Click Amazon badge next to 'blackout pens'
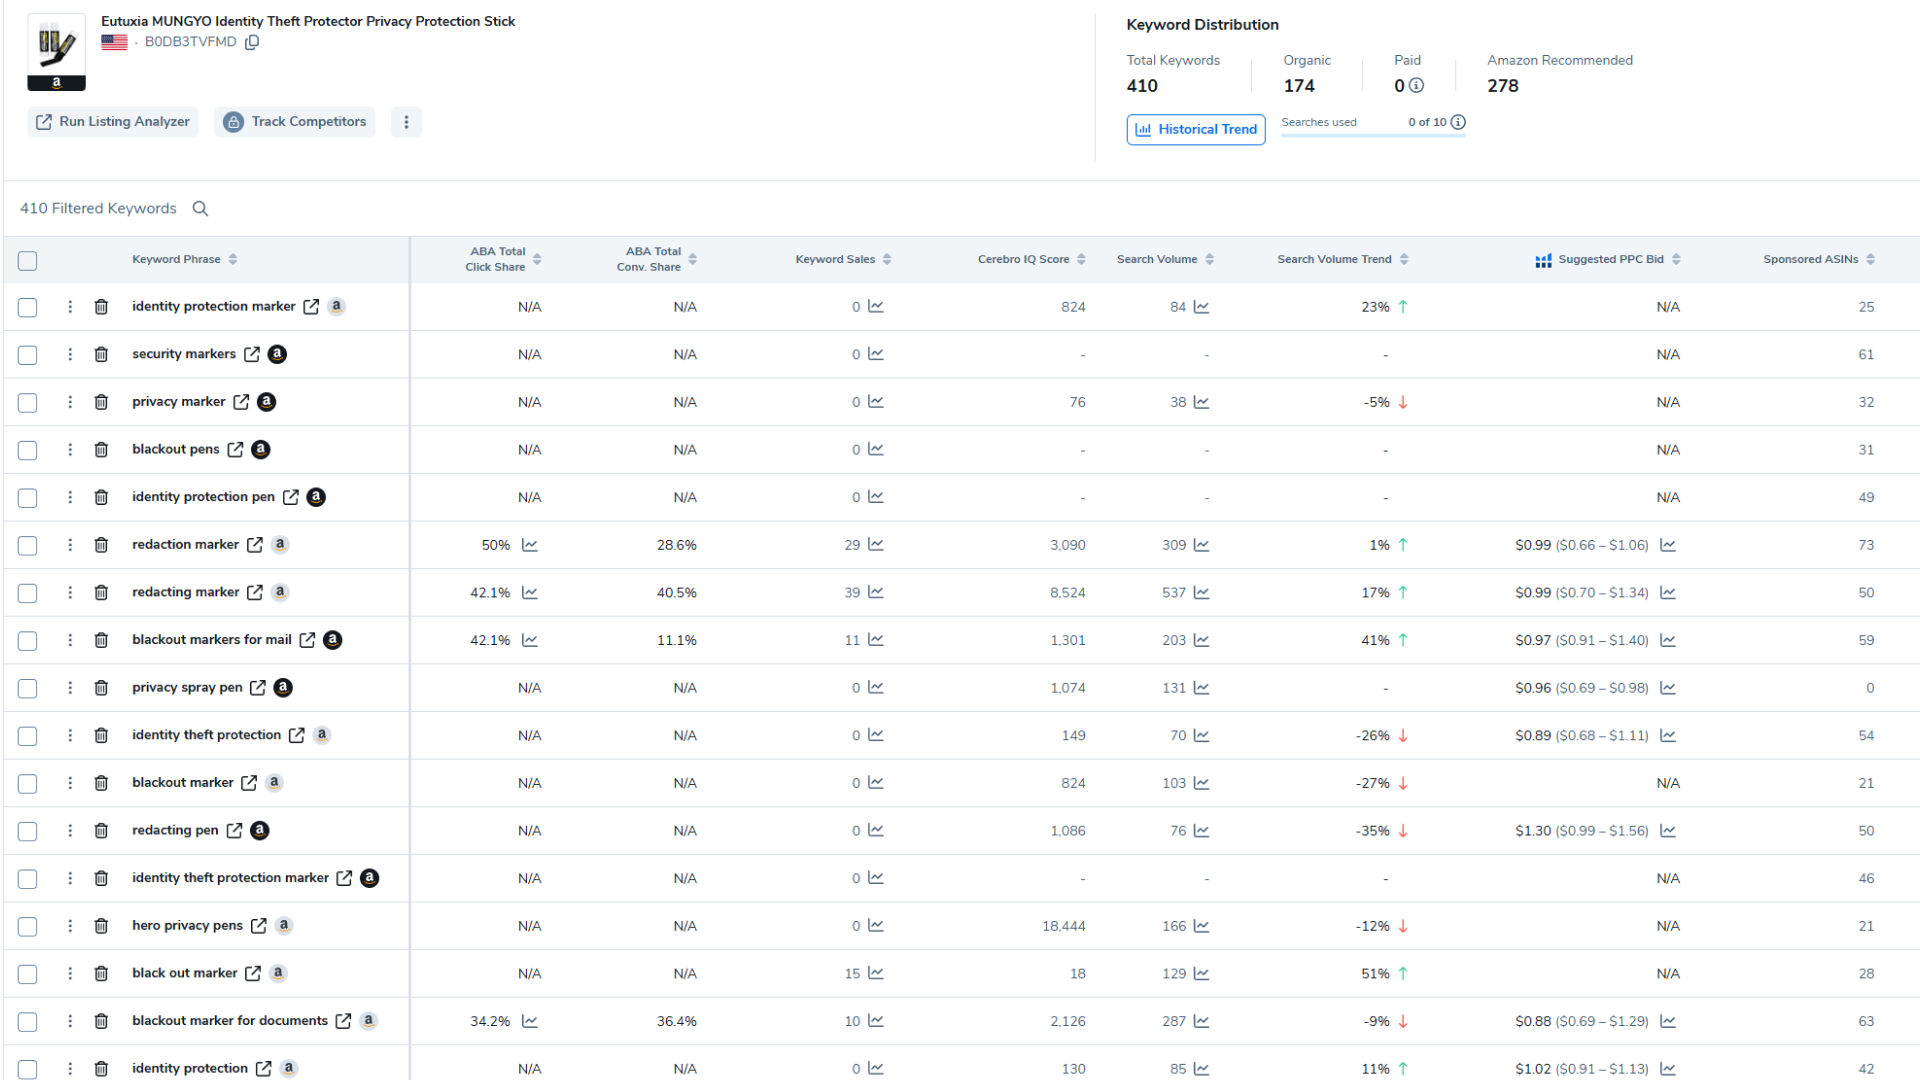 (261, 450)
